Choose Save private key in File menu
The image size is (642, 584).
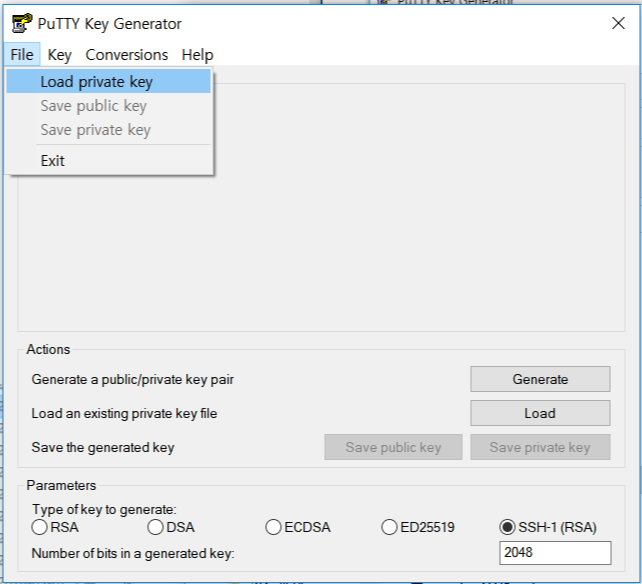(x=109, y=130)
